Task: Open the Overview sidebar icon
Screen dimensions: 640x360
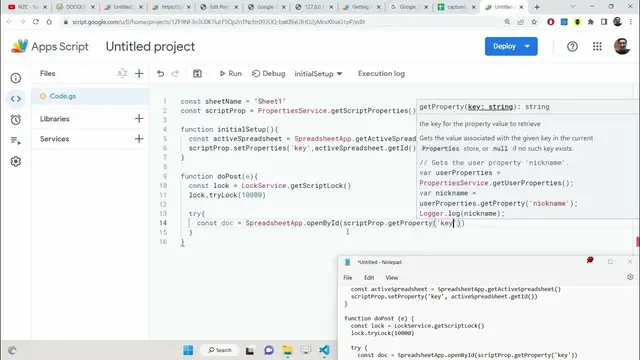Action: coord(16,78)
